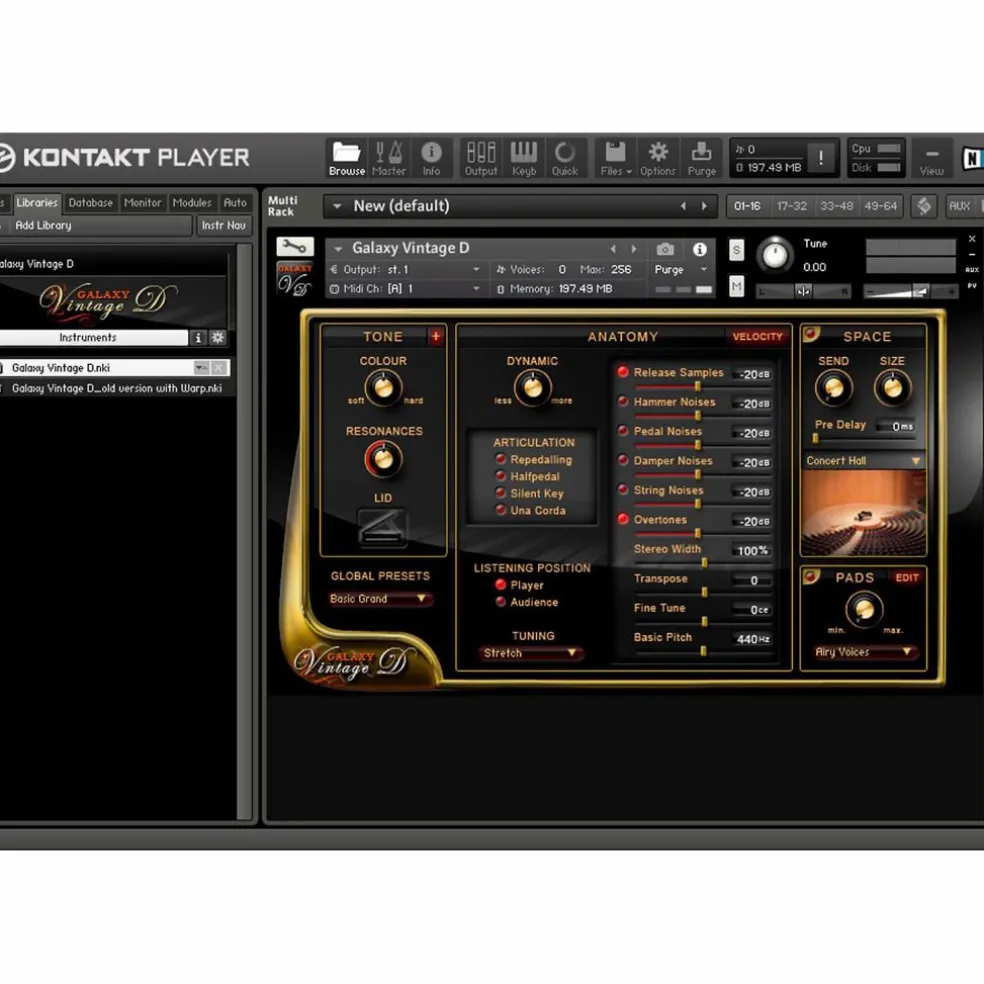Go to previous instrument preset arrow
This screenshot has height=984, width=984.
(x=613, y=249)
